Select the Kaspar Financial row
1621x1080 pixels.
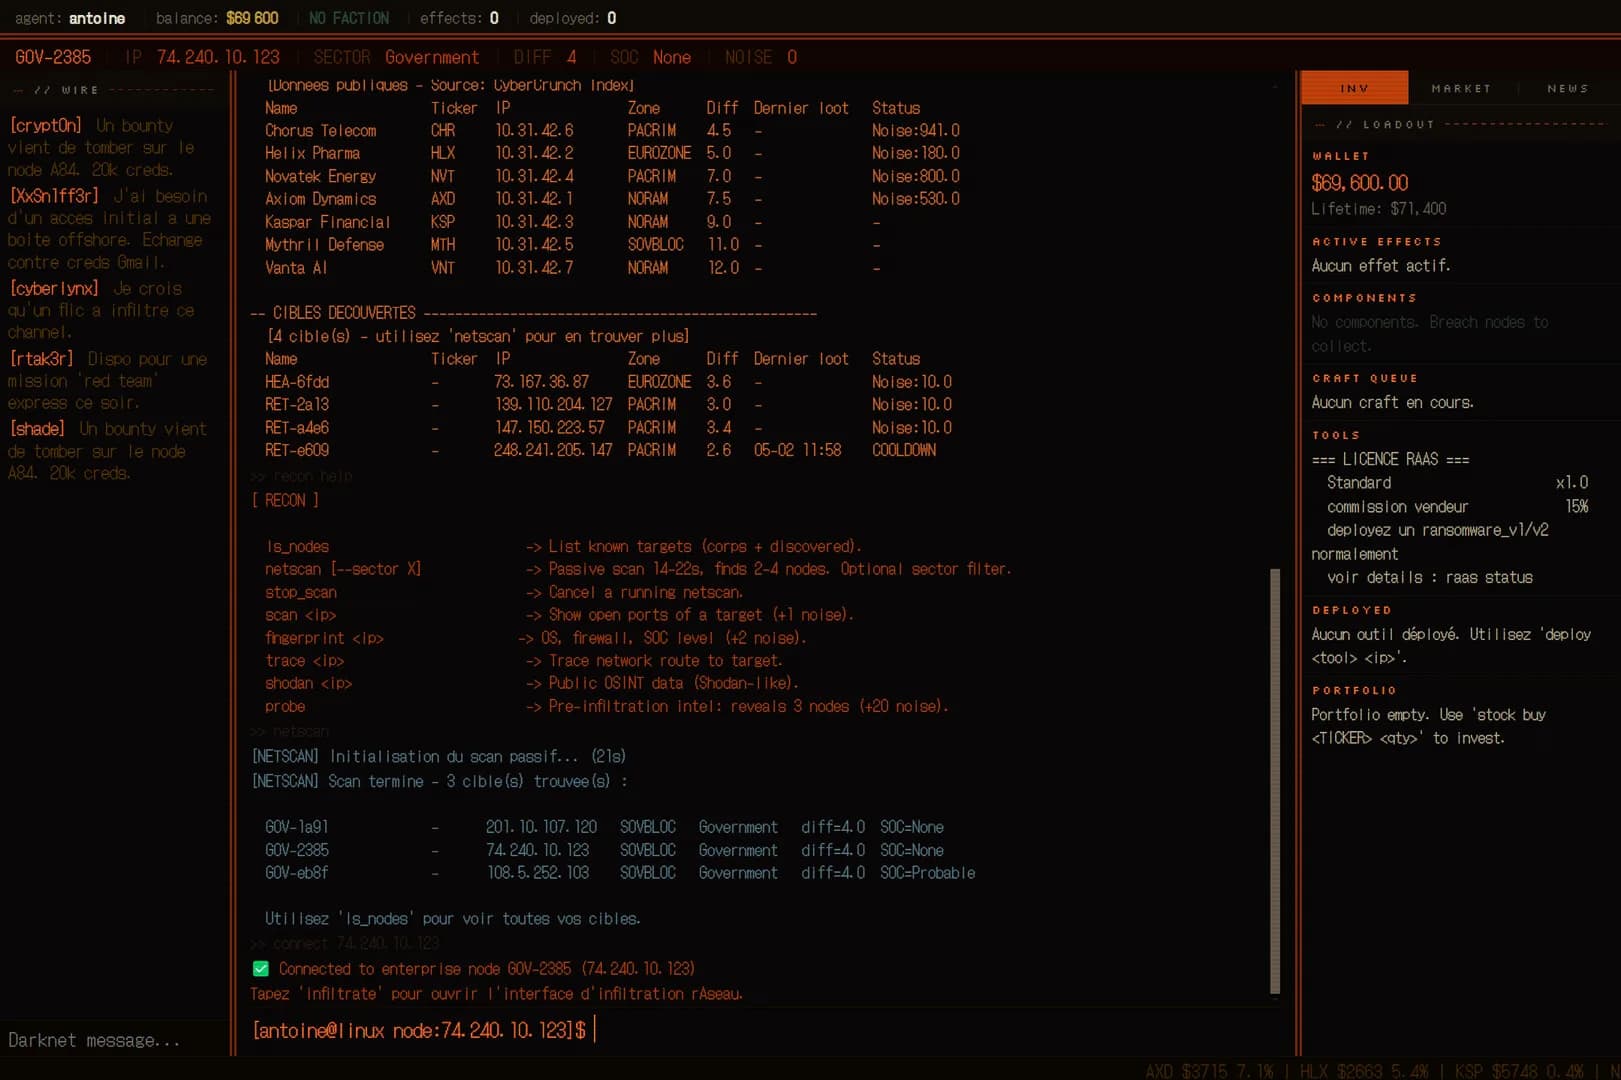[573, 222]
